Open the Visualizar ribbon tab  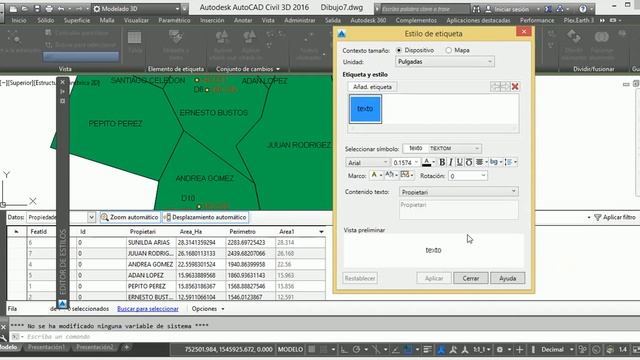click(136, 20)
